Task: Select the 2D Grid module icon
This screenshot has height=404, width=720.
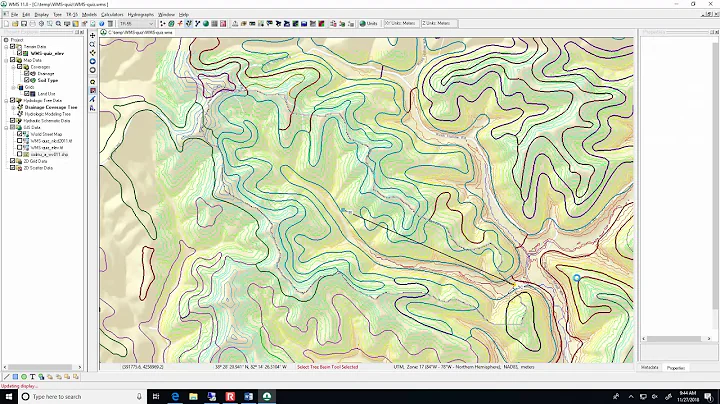Action: [214, 23]
